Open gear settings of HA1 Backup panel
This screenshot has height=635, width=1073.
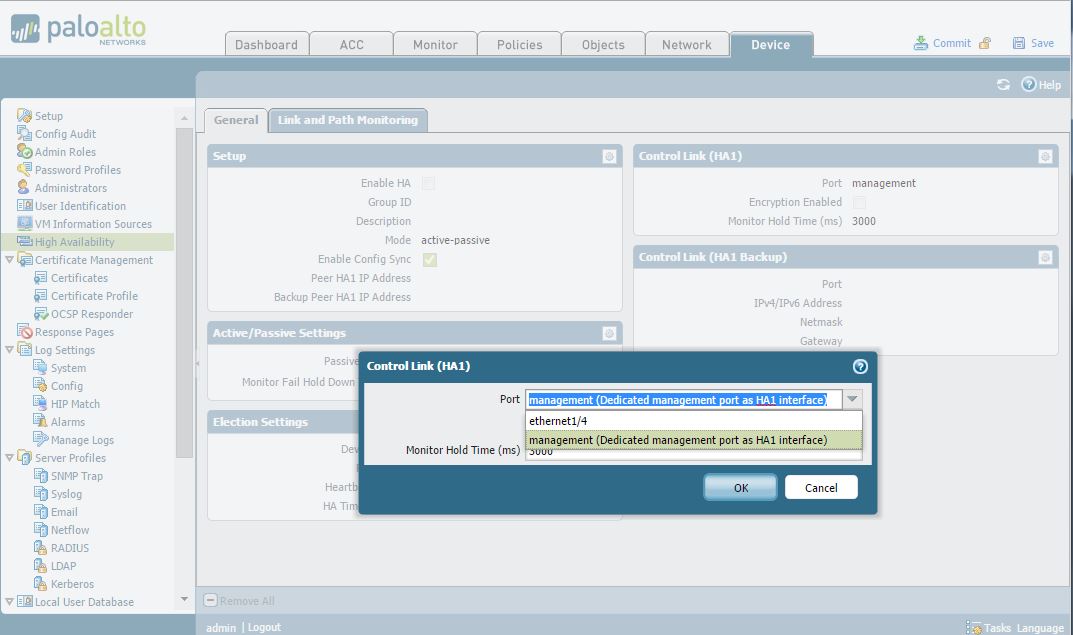[x=1045, y=257]
